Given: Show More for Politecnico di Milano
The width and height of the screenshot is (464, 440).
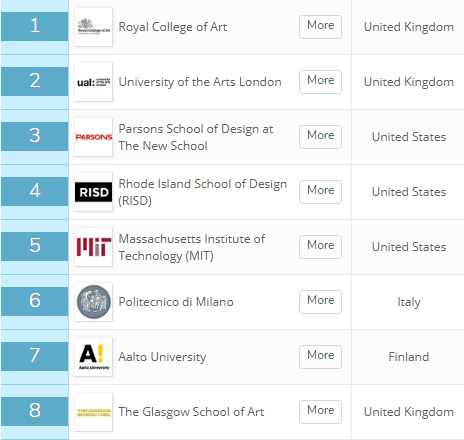Looking at the screenshot, I should pyautogui.click(x=320, y=302).
